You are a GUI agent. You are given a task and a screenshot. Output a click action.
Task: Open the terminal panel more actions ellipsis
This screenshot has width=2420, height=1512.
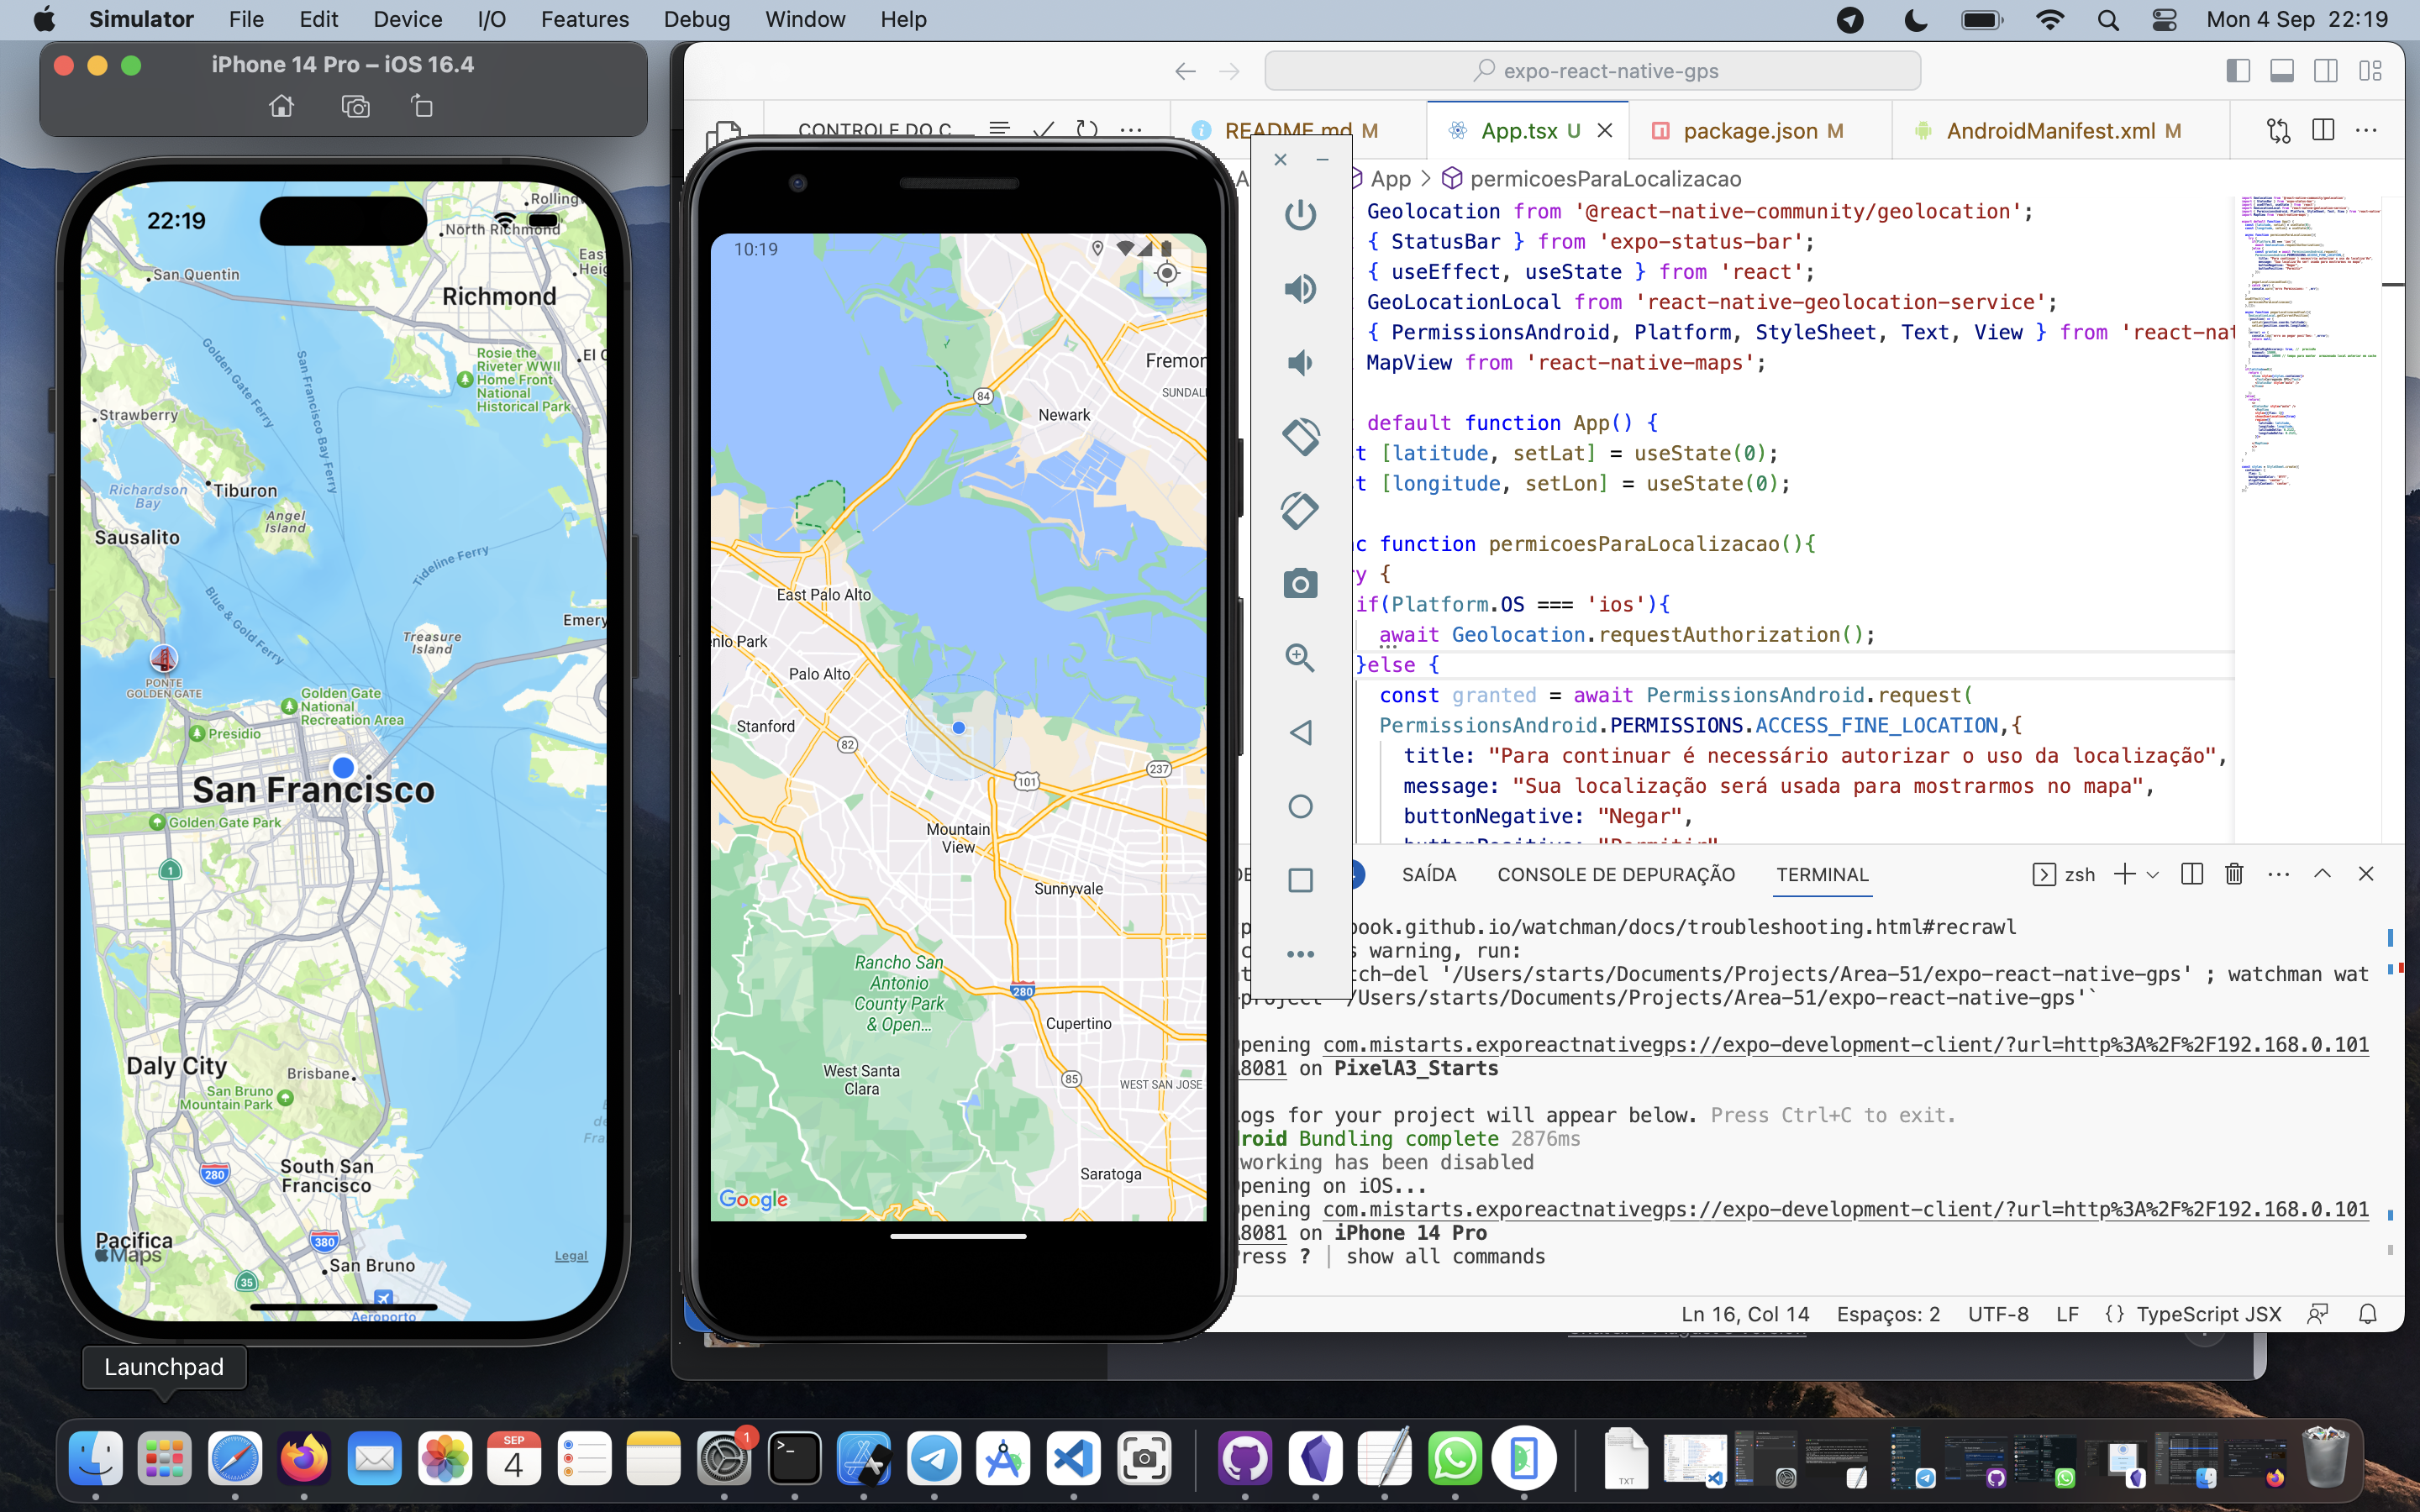pos(2278,874)
